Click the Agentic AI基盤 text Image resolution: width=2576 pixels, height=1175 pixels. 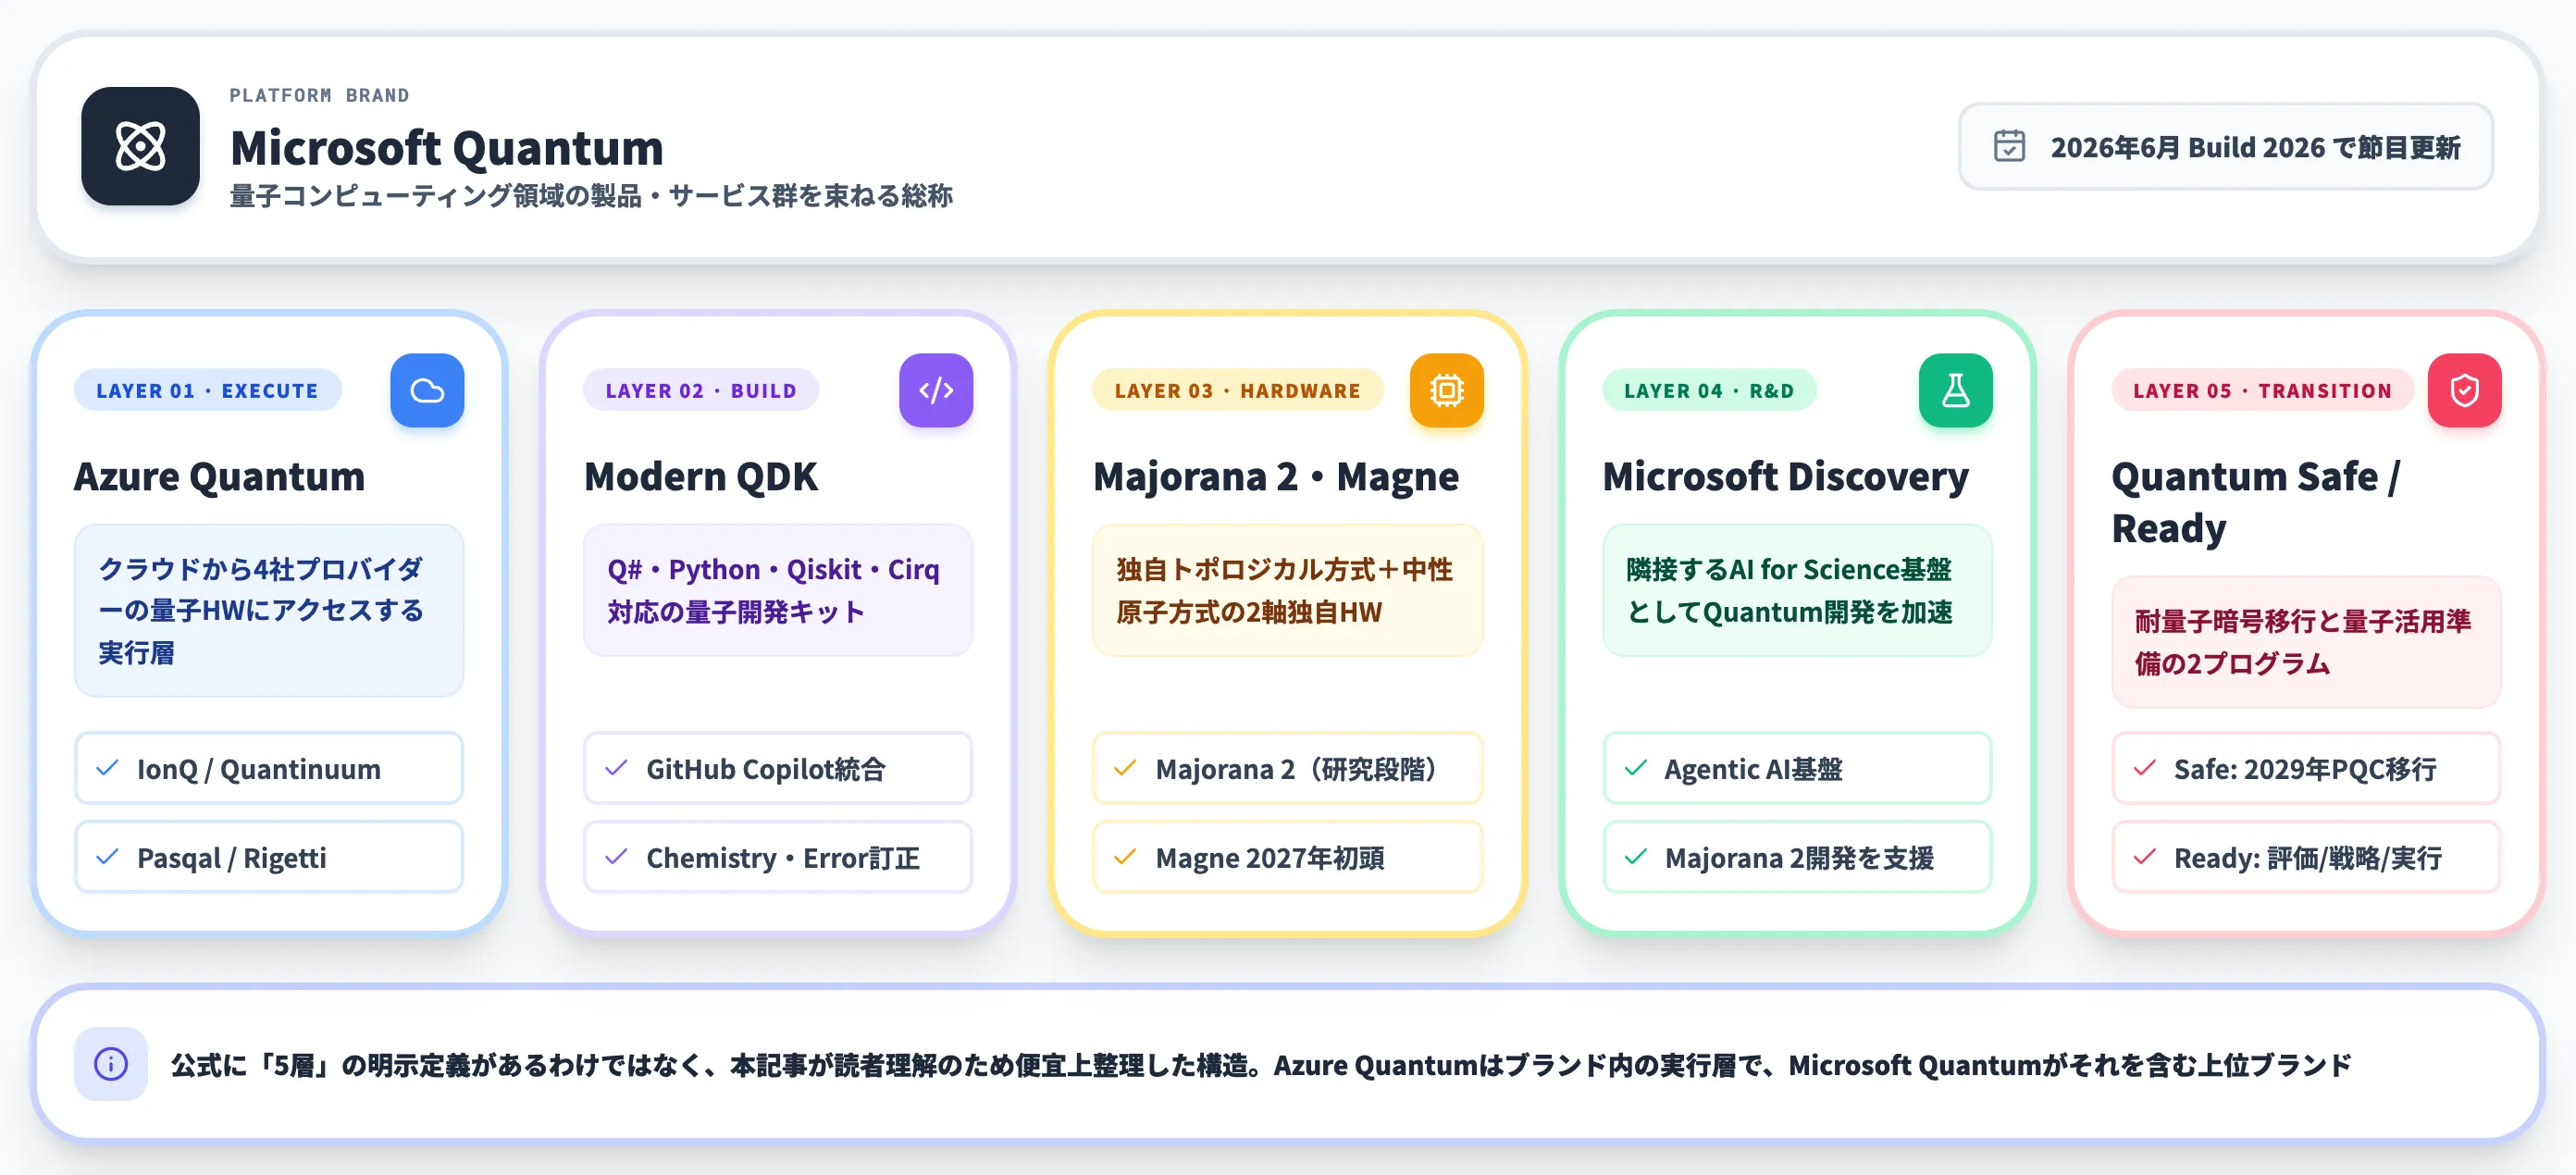1754,769
